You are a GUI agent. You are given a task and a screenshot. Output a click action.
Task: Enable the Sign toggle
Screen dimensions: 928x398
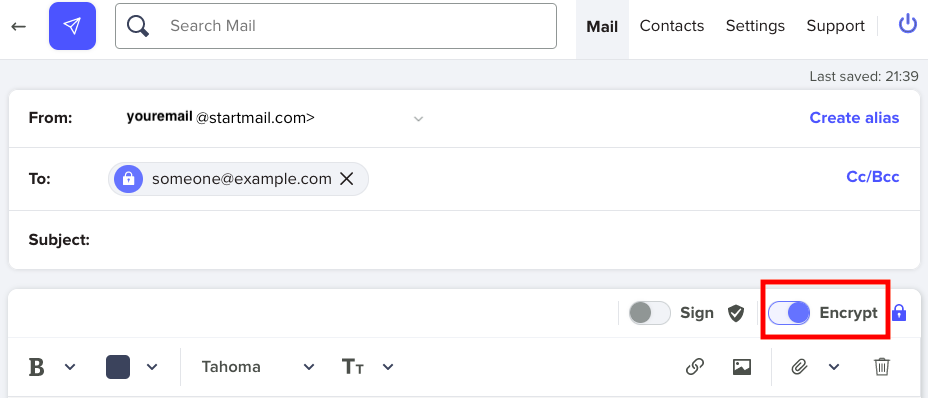click(649, 313)
